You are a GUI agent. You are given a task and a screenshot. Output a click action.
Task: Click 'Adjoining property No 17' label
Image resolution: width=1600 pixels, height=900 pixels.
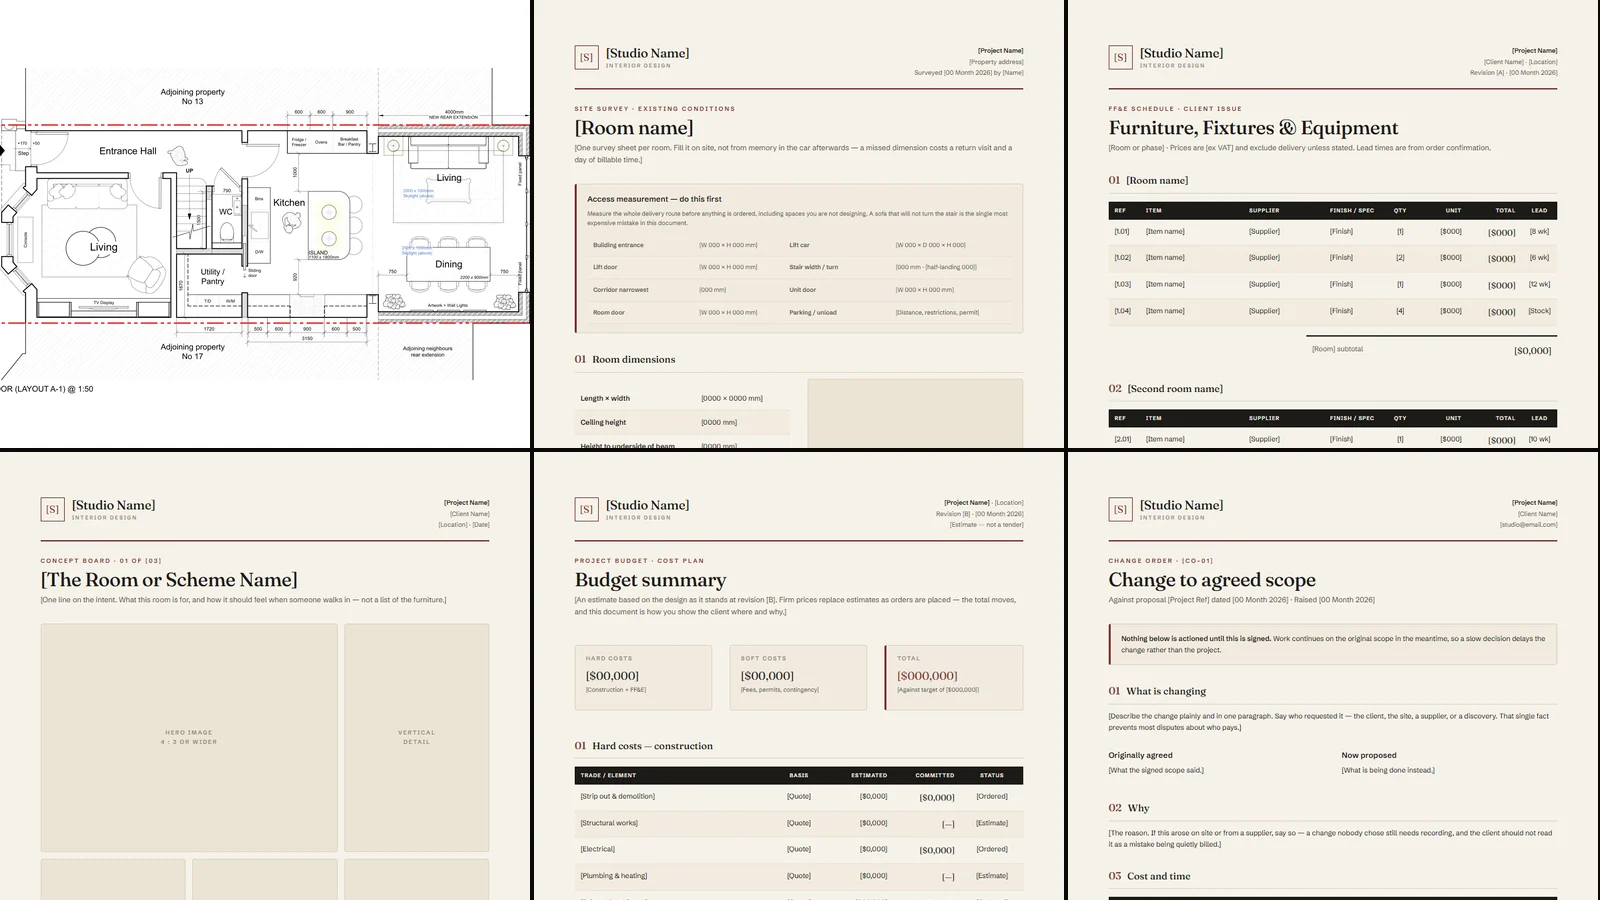[193, 351]
